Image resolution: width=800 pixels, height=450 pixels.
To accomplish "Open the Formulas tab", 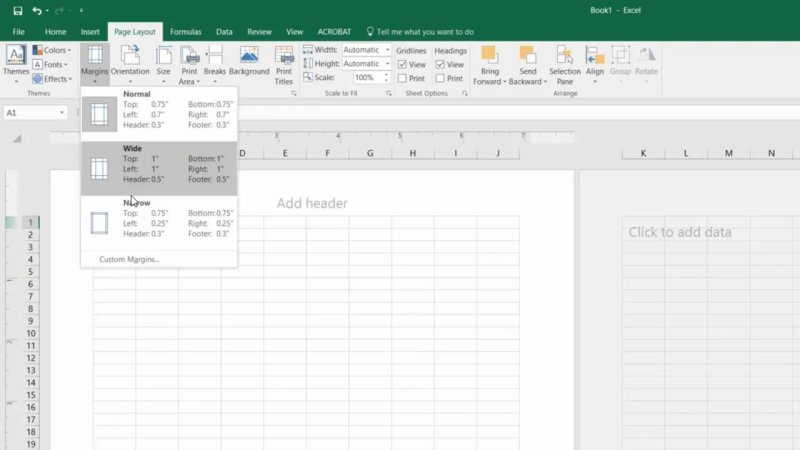I will [186, 32].
